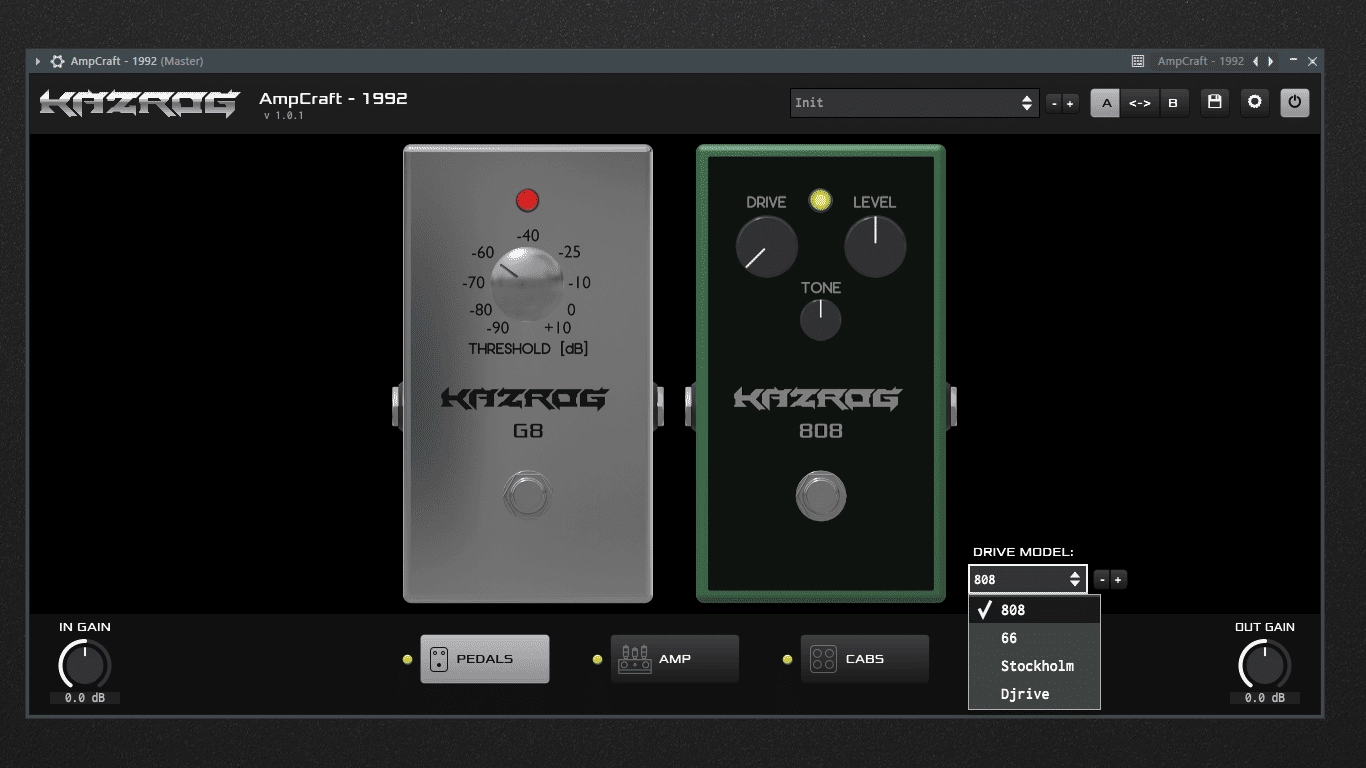Toggle the plugin power button
This screenshot has width=1366, height=768.
[x=1295, y=102]
